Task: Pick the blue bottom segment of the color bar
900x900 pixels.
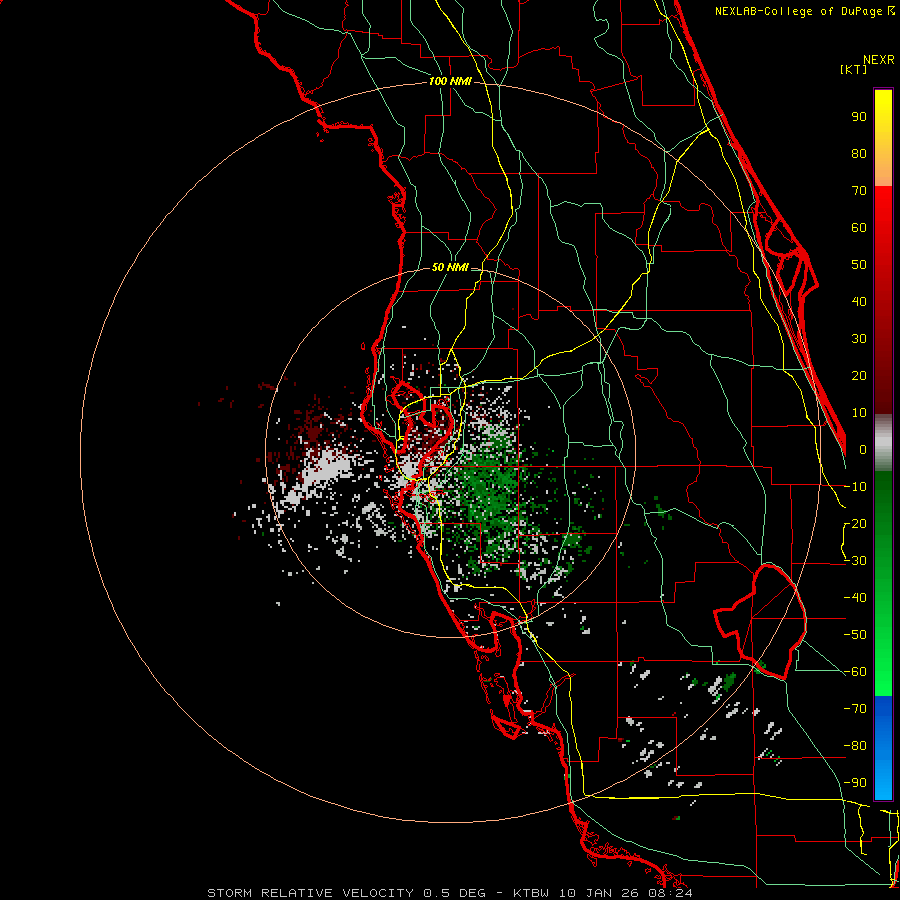Action: tap(883, 748)
